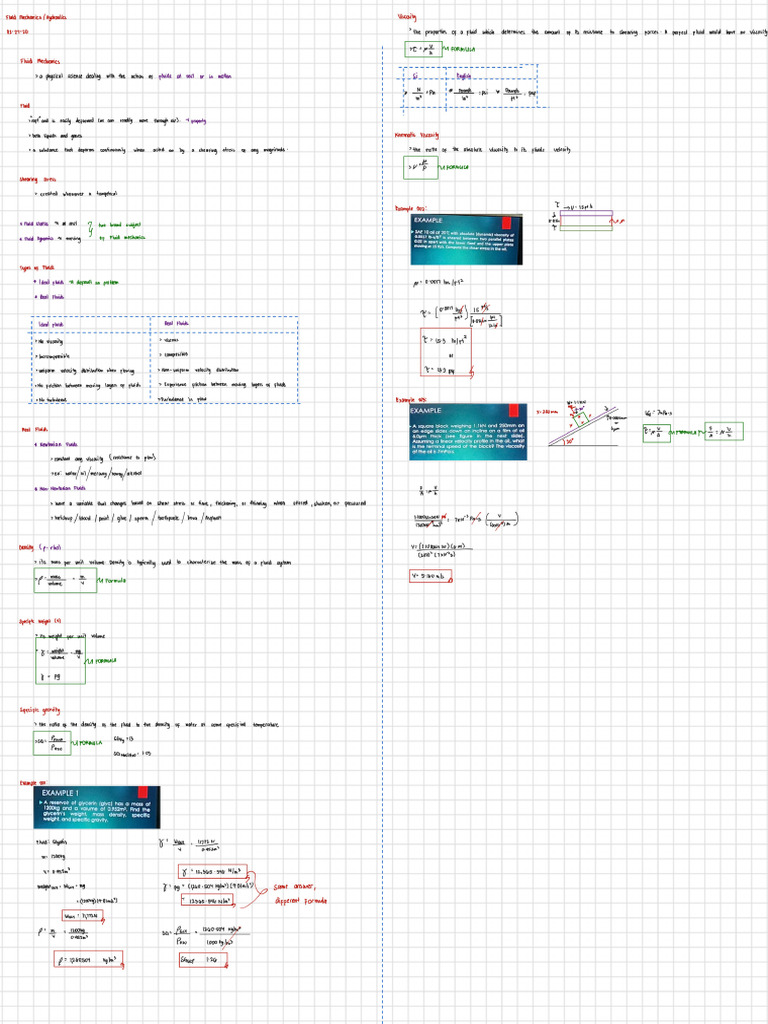
Task: Click the green density formula box
Action: [x=65, y=580]
